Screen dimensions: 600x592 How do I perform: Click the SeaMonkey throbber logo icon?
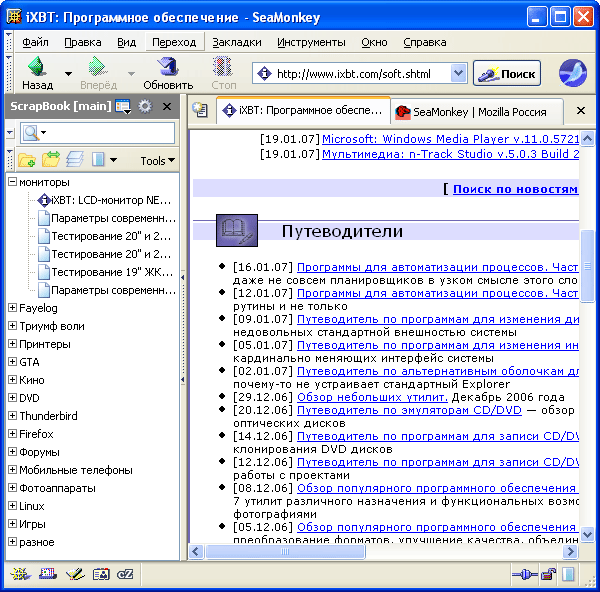[x=573, y=73]
